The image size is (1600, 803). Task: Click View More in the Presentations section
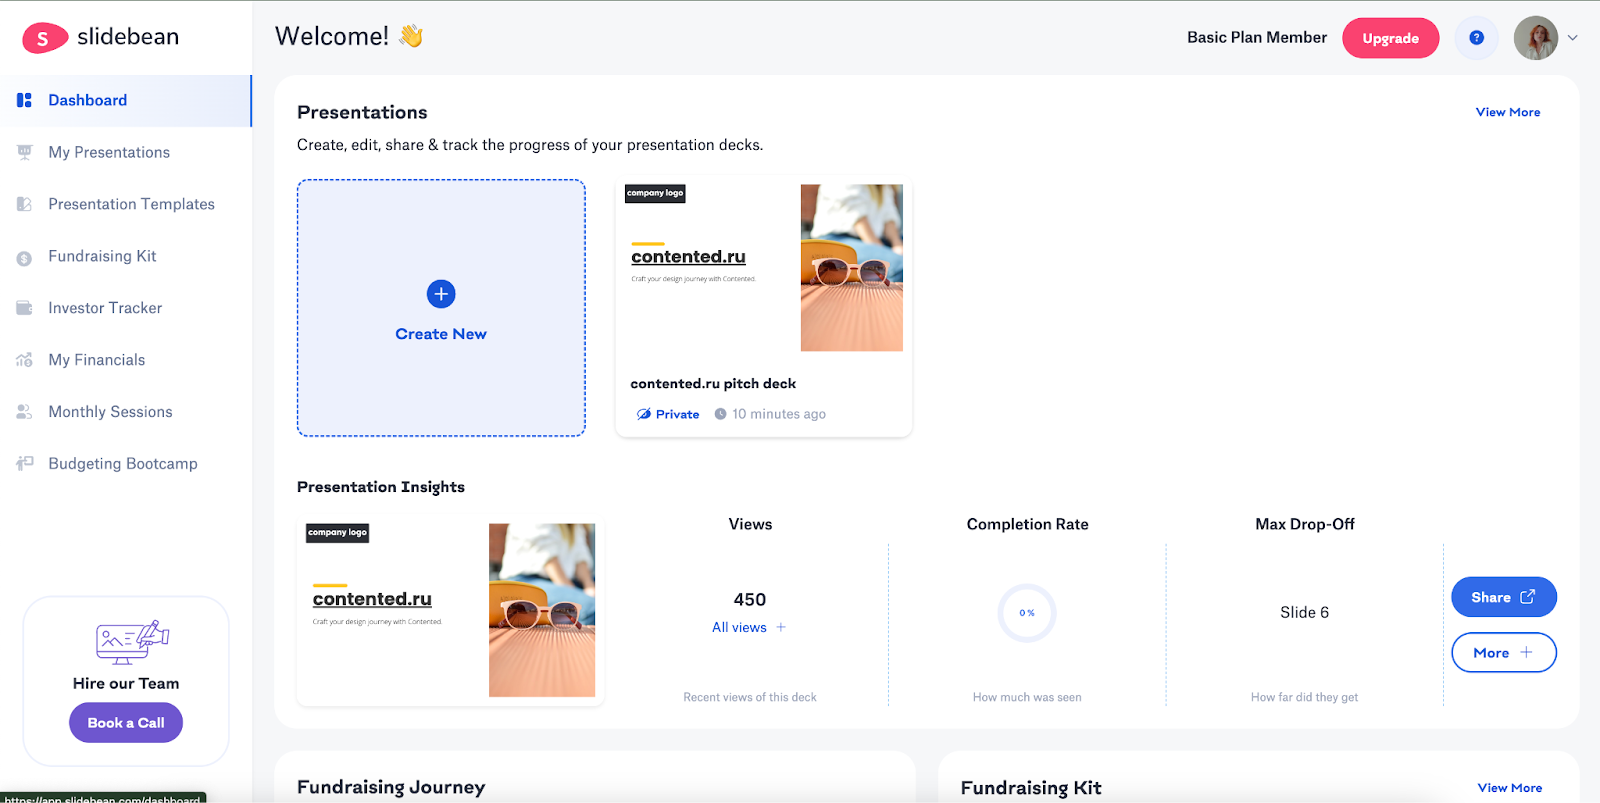[x=1508, y=112]
